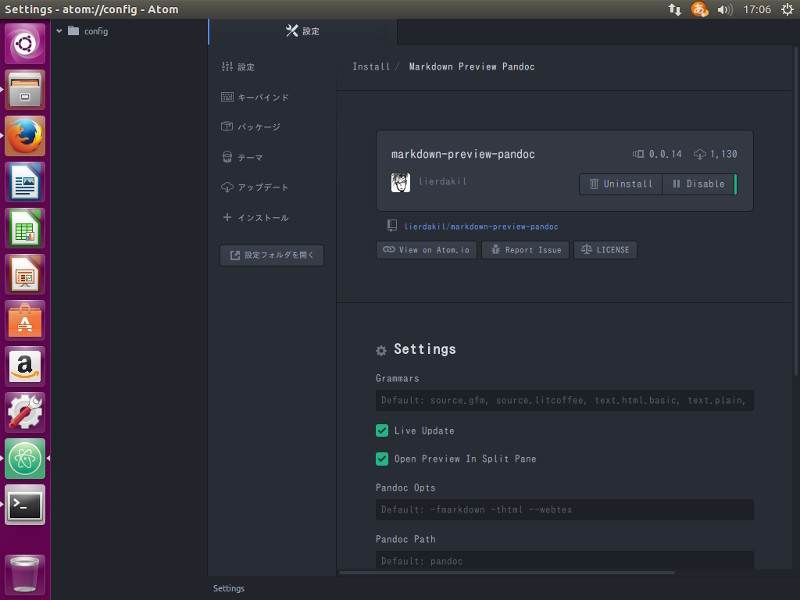Focus the Pandoc Opts input field
This screenshot has width=800, height=600.
564,510
